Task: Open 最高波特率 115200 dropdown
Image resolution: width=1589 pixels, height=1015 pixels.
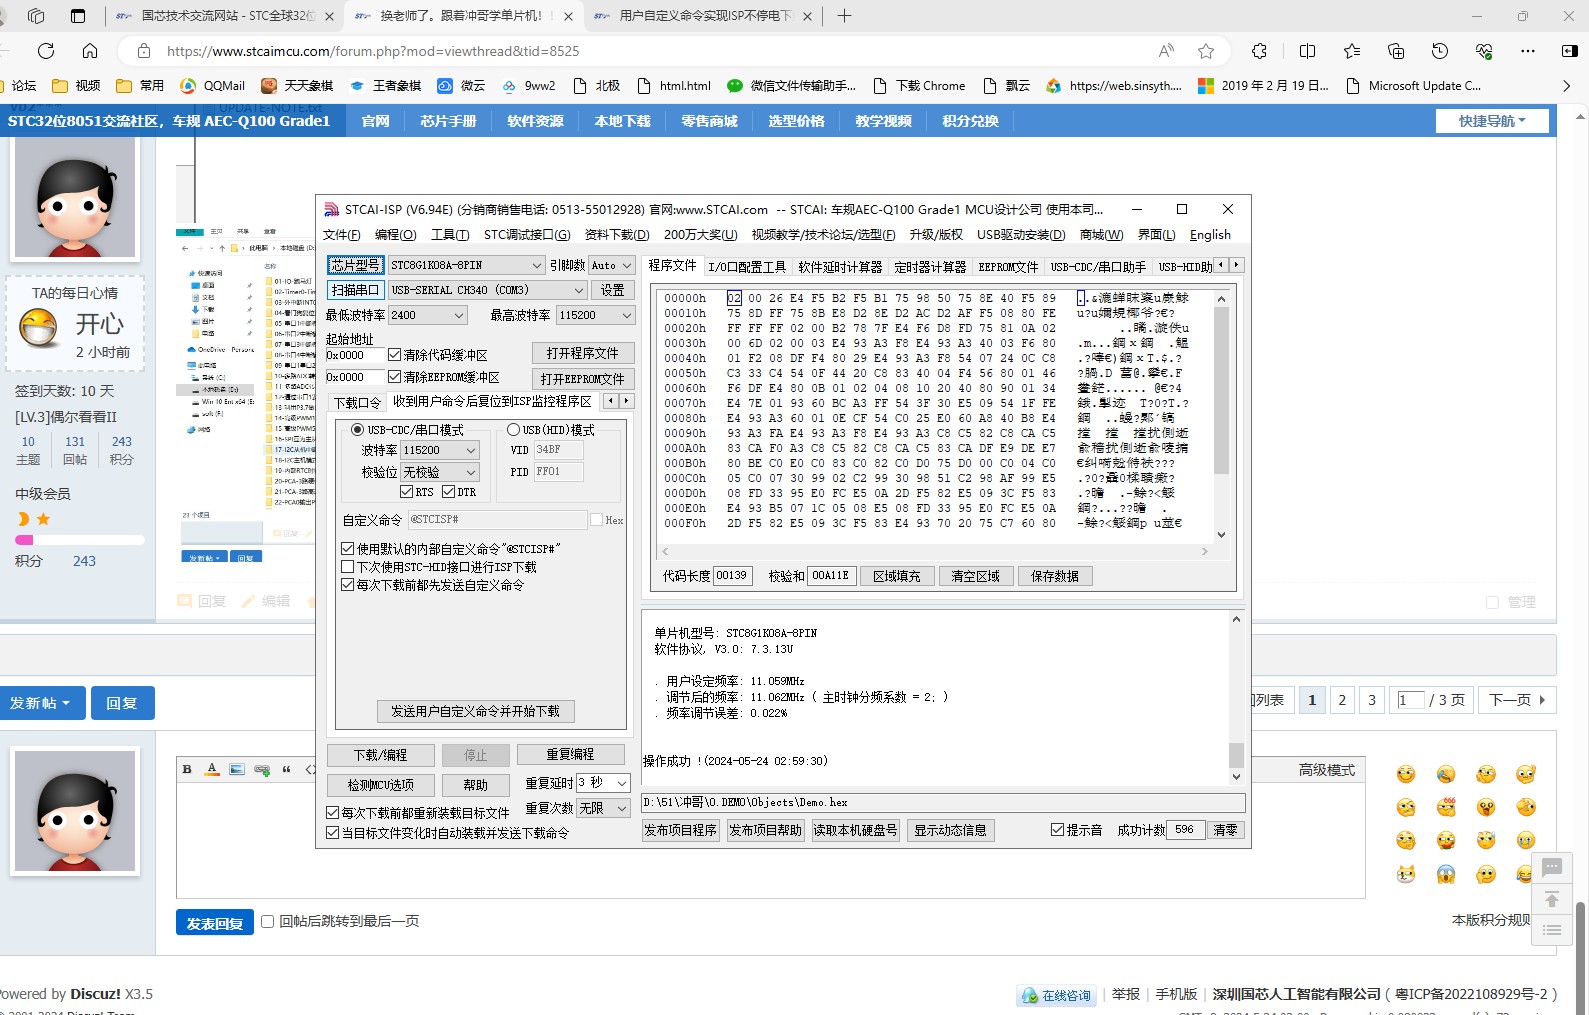Action: [596, 315]
